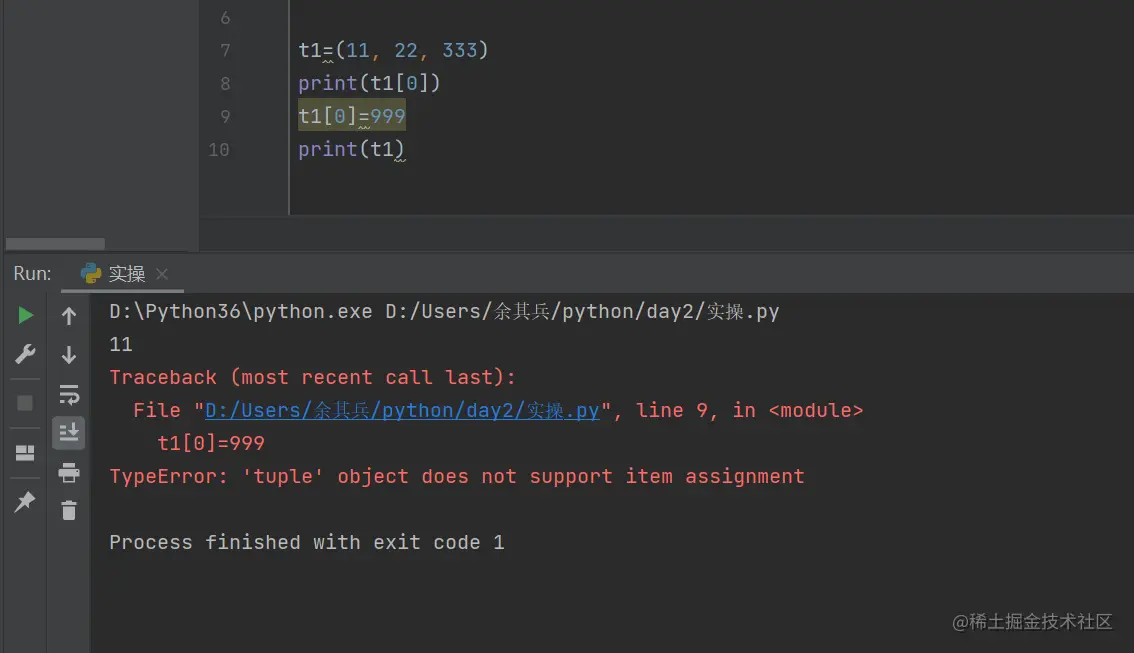Click code line print(t1[0])

click(369, 83)
